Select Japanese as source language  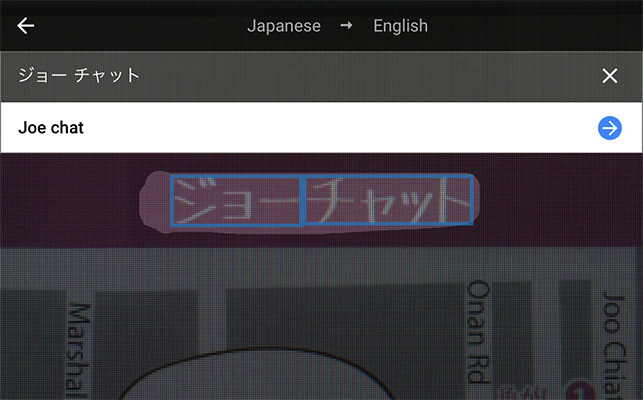coord(284,26)
